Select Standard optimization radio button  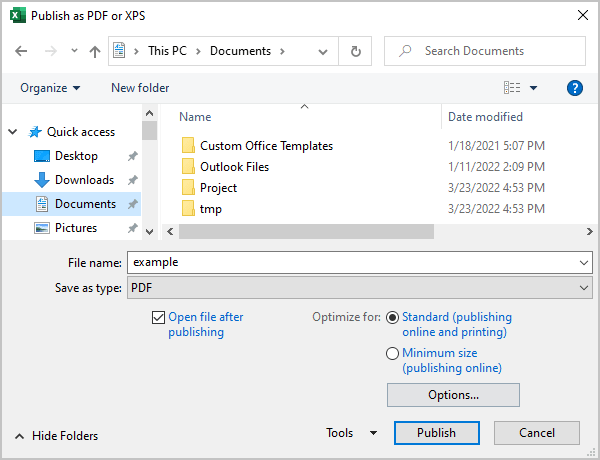tap(392, 317)
